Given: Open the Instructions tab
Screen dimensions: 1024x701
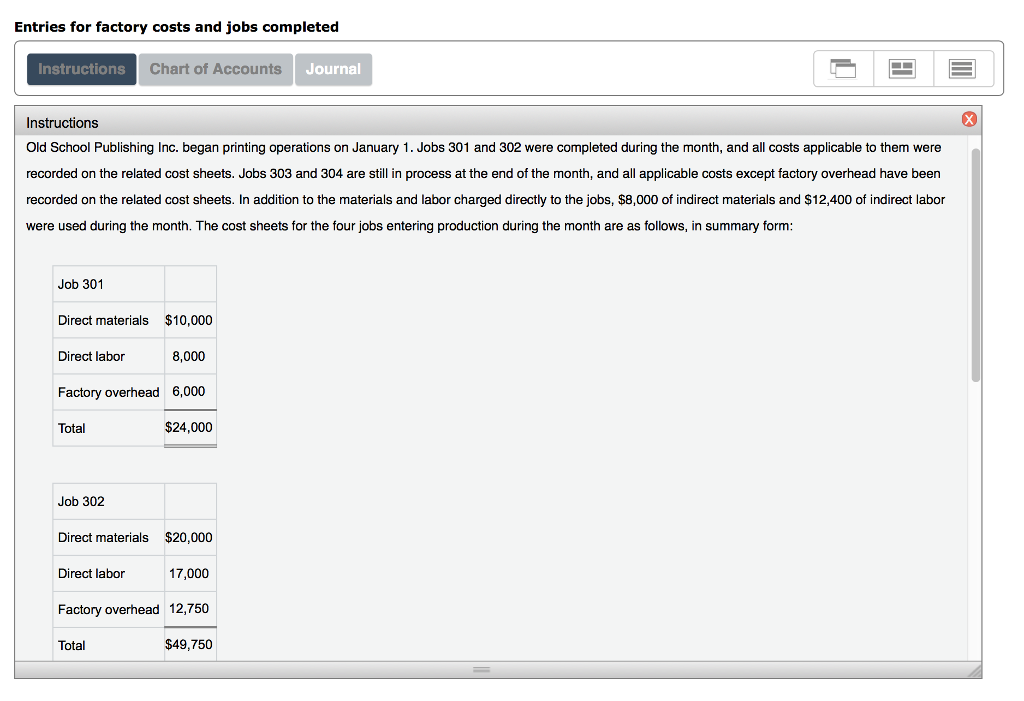Looking at the screenshot, I should (x=82, y=69).
